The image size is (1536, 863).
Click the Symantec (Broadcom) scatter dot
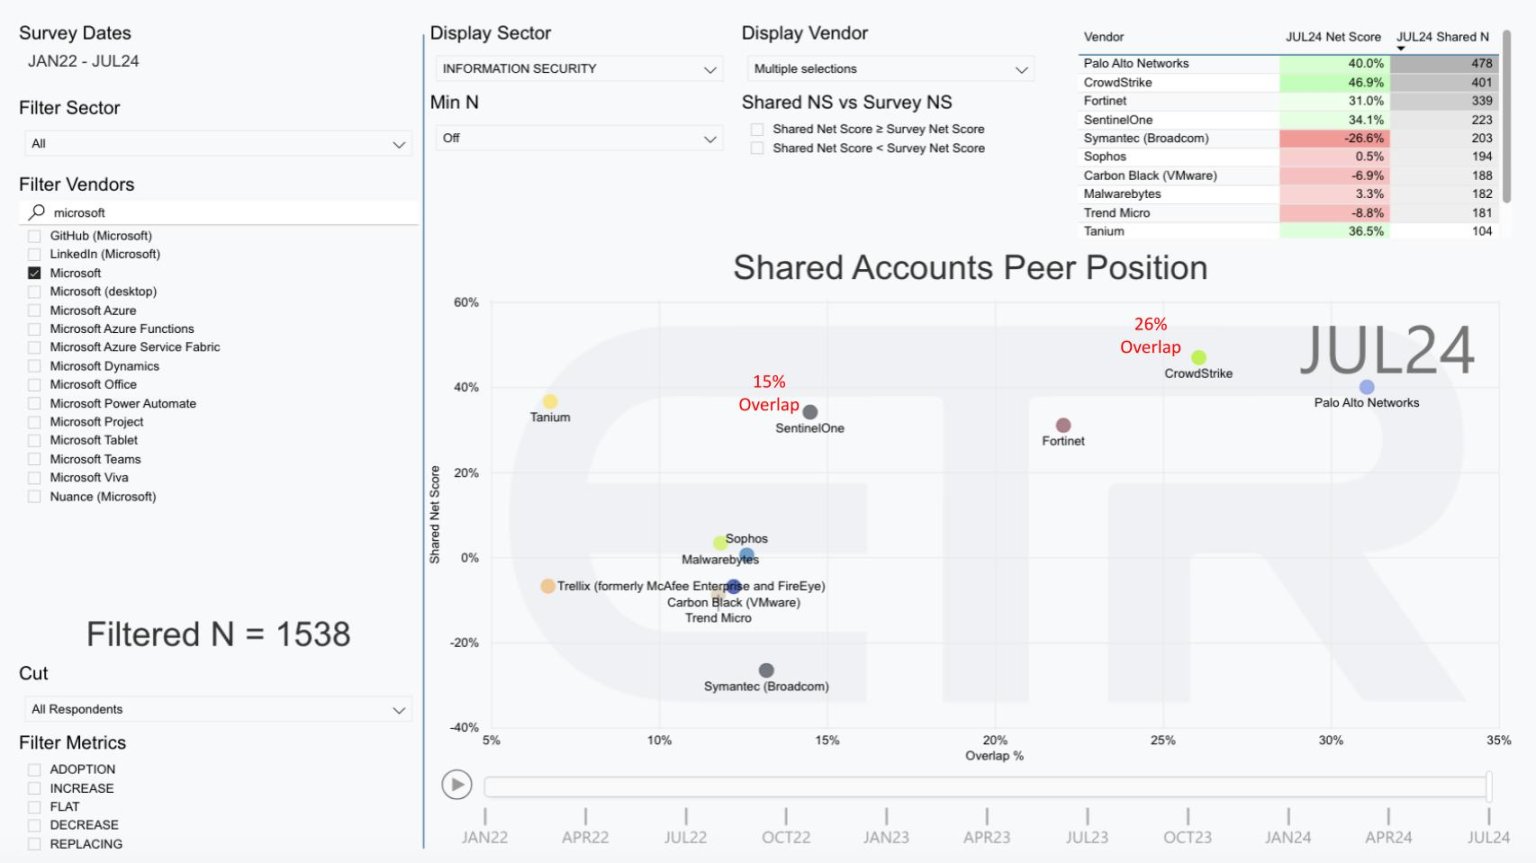click(766, 671)
